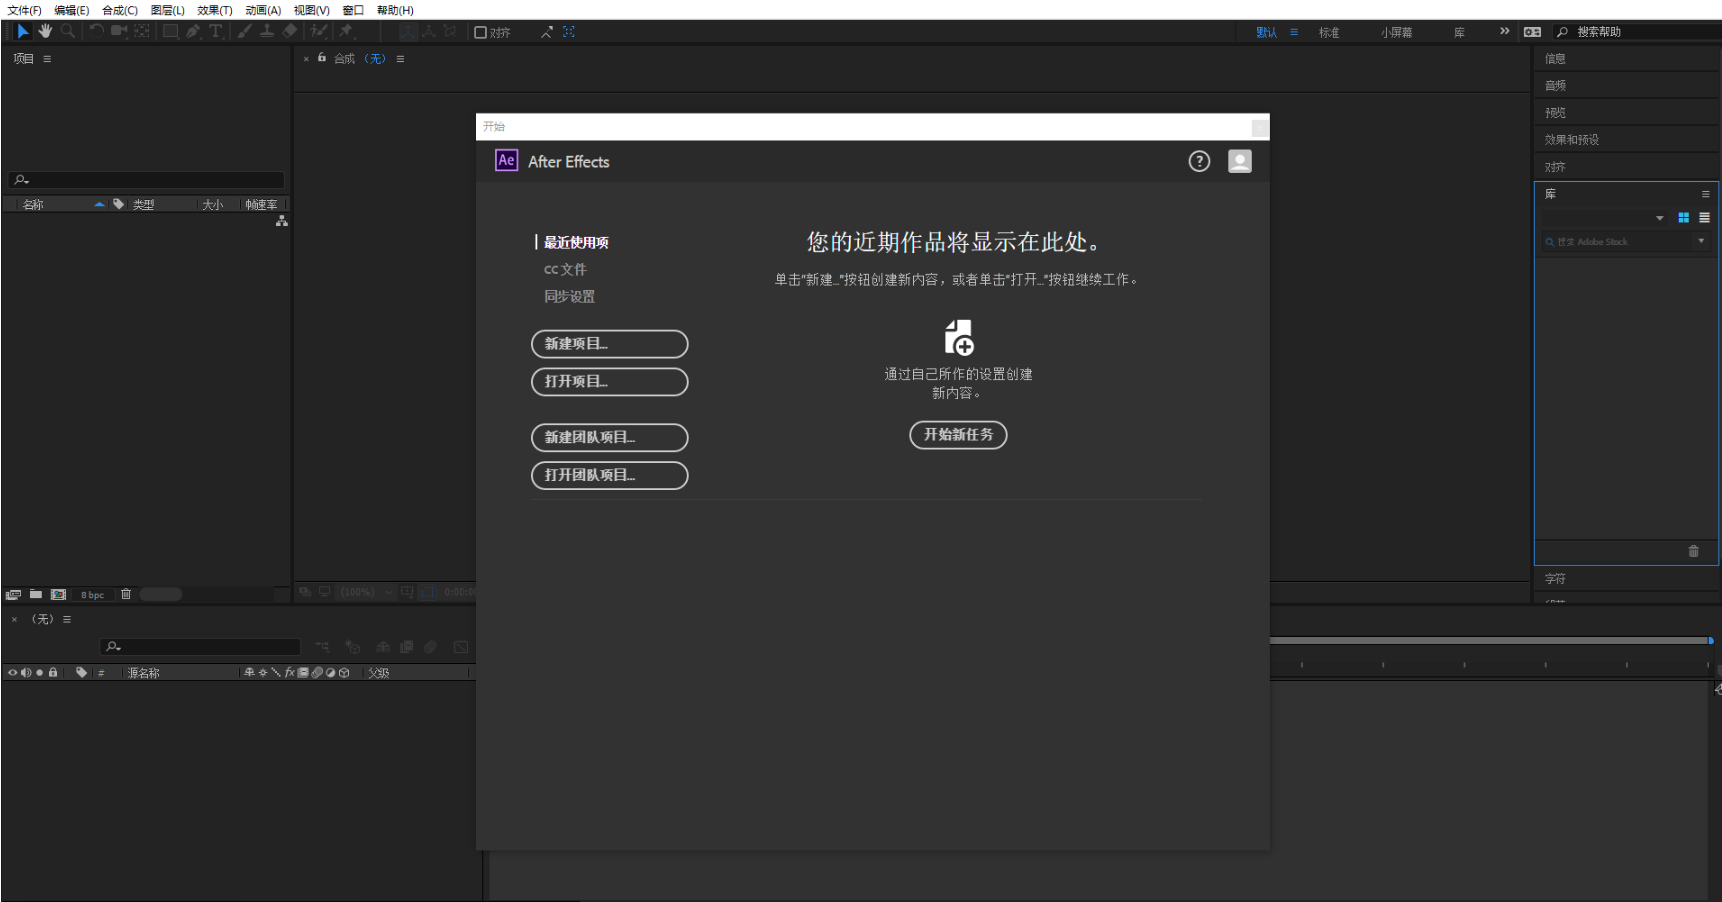Click the bounding box snapping icon
Screen dimensions: 1722x902
pos(569,32)
